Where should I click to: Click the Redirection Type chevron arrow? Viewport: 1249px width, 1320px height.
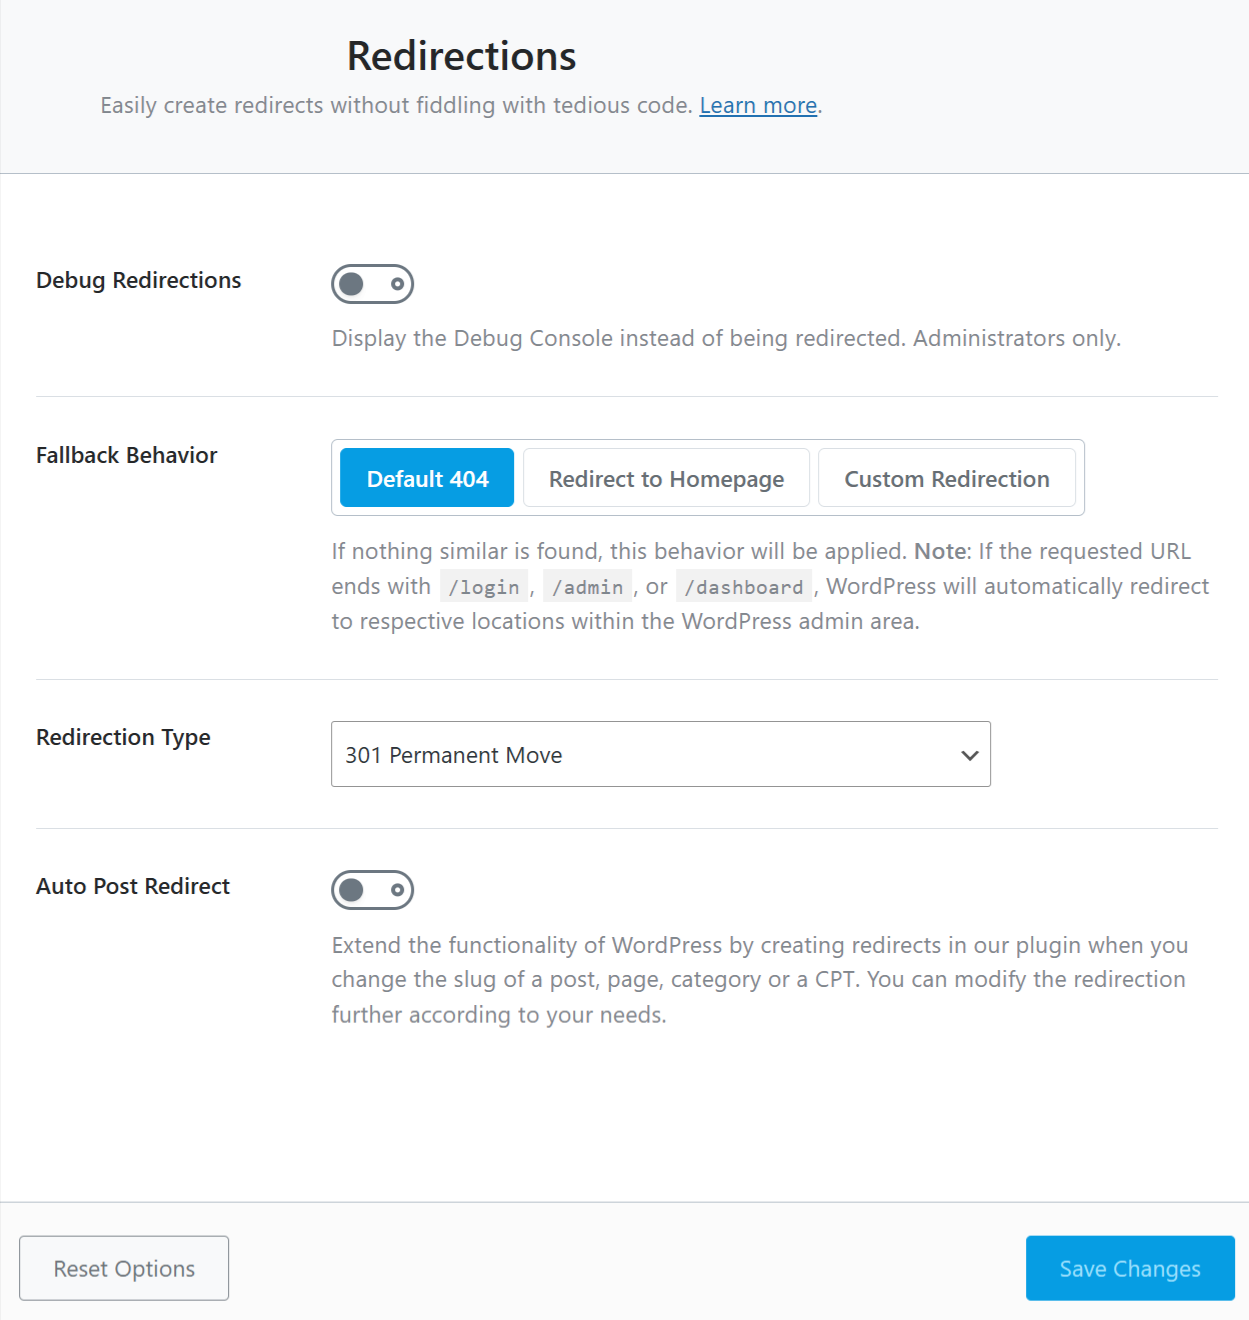(969, 755)
